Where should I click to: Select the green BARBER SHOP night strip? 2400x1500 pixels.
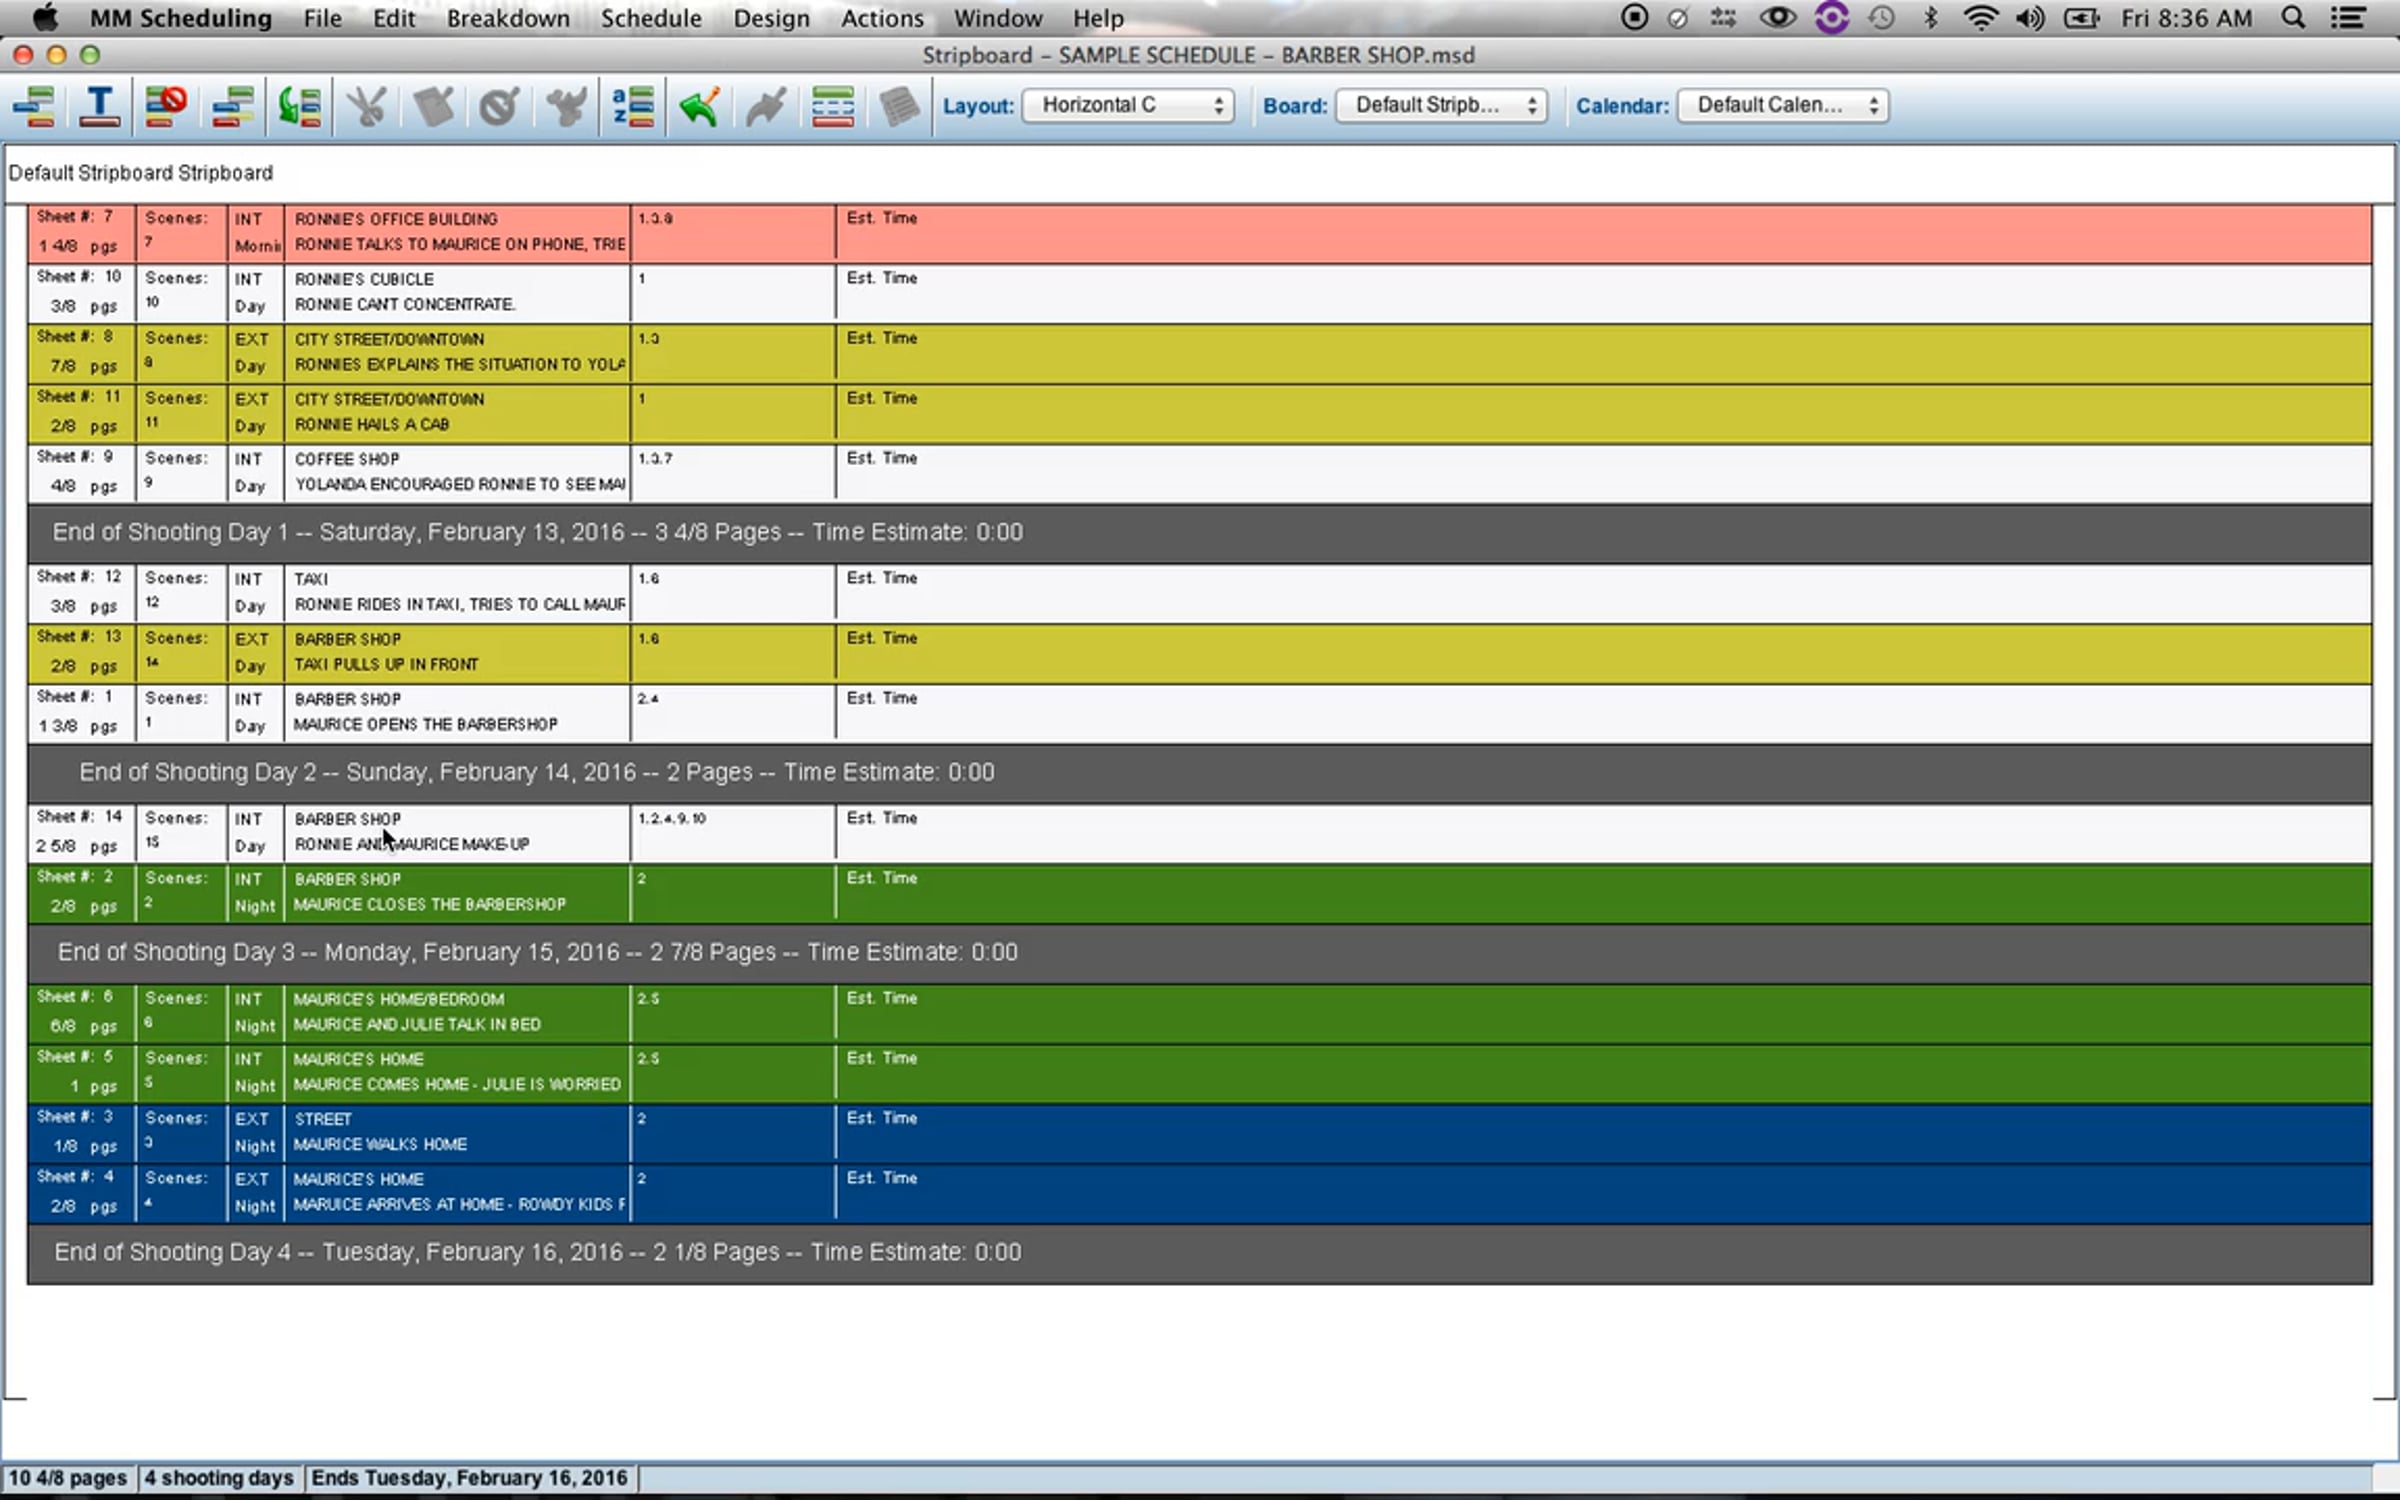(1200, 893)
